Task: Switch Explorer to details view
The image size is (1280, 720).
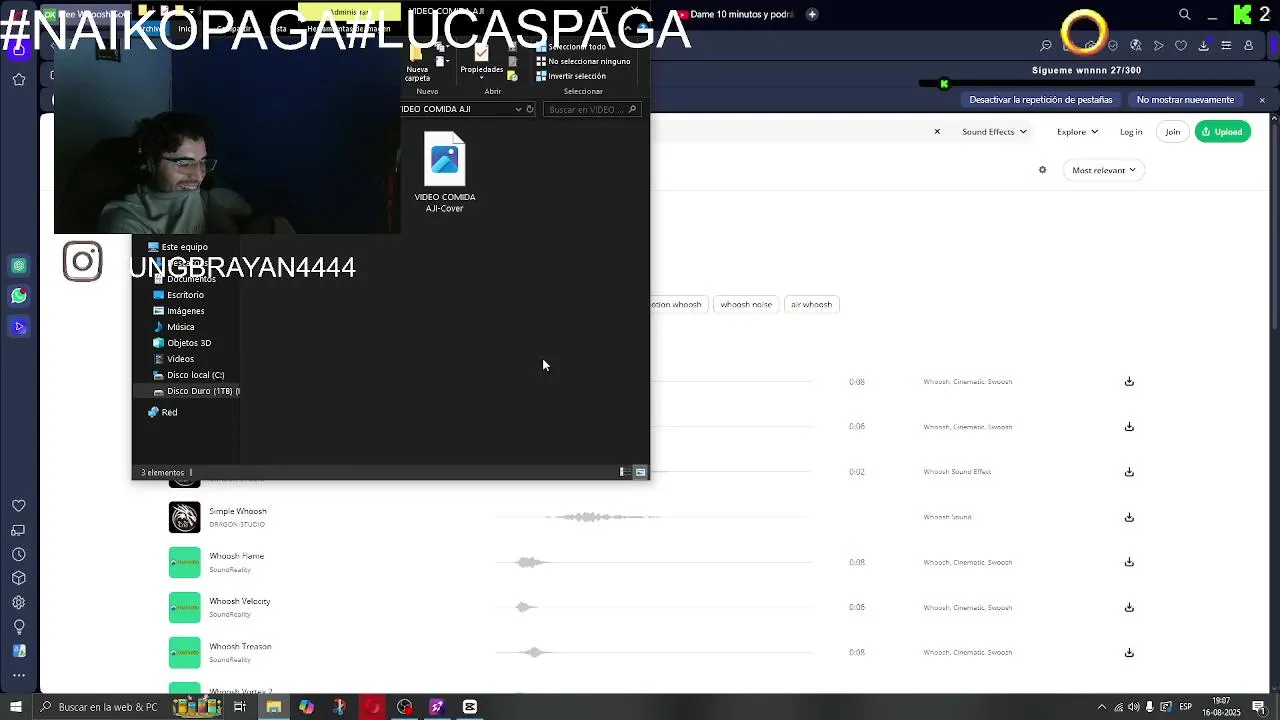Action: pos(624,472)
